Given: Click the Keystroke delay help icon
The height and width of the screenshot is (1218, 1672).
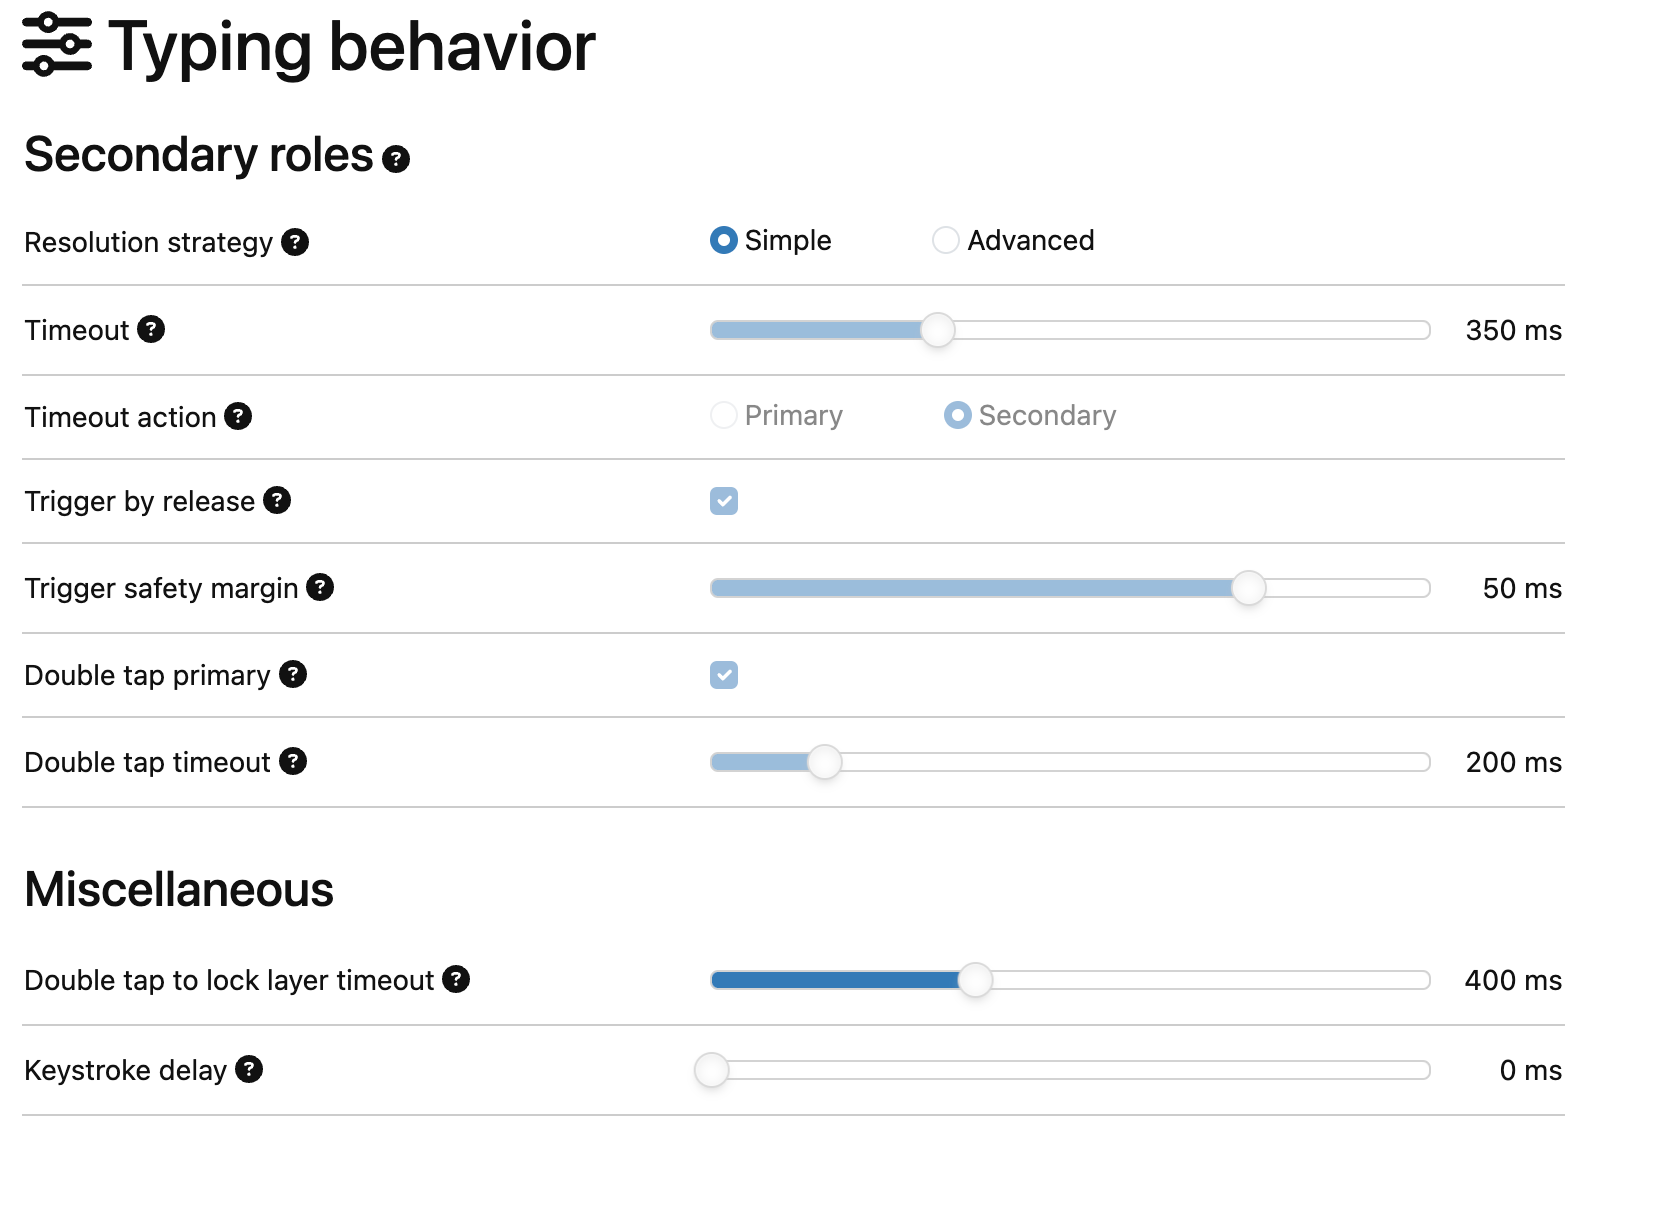Looking at the screenshot, I should coord(249,1069).
